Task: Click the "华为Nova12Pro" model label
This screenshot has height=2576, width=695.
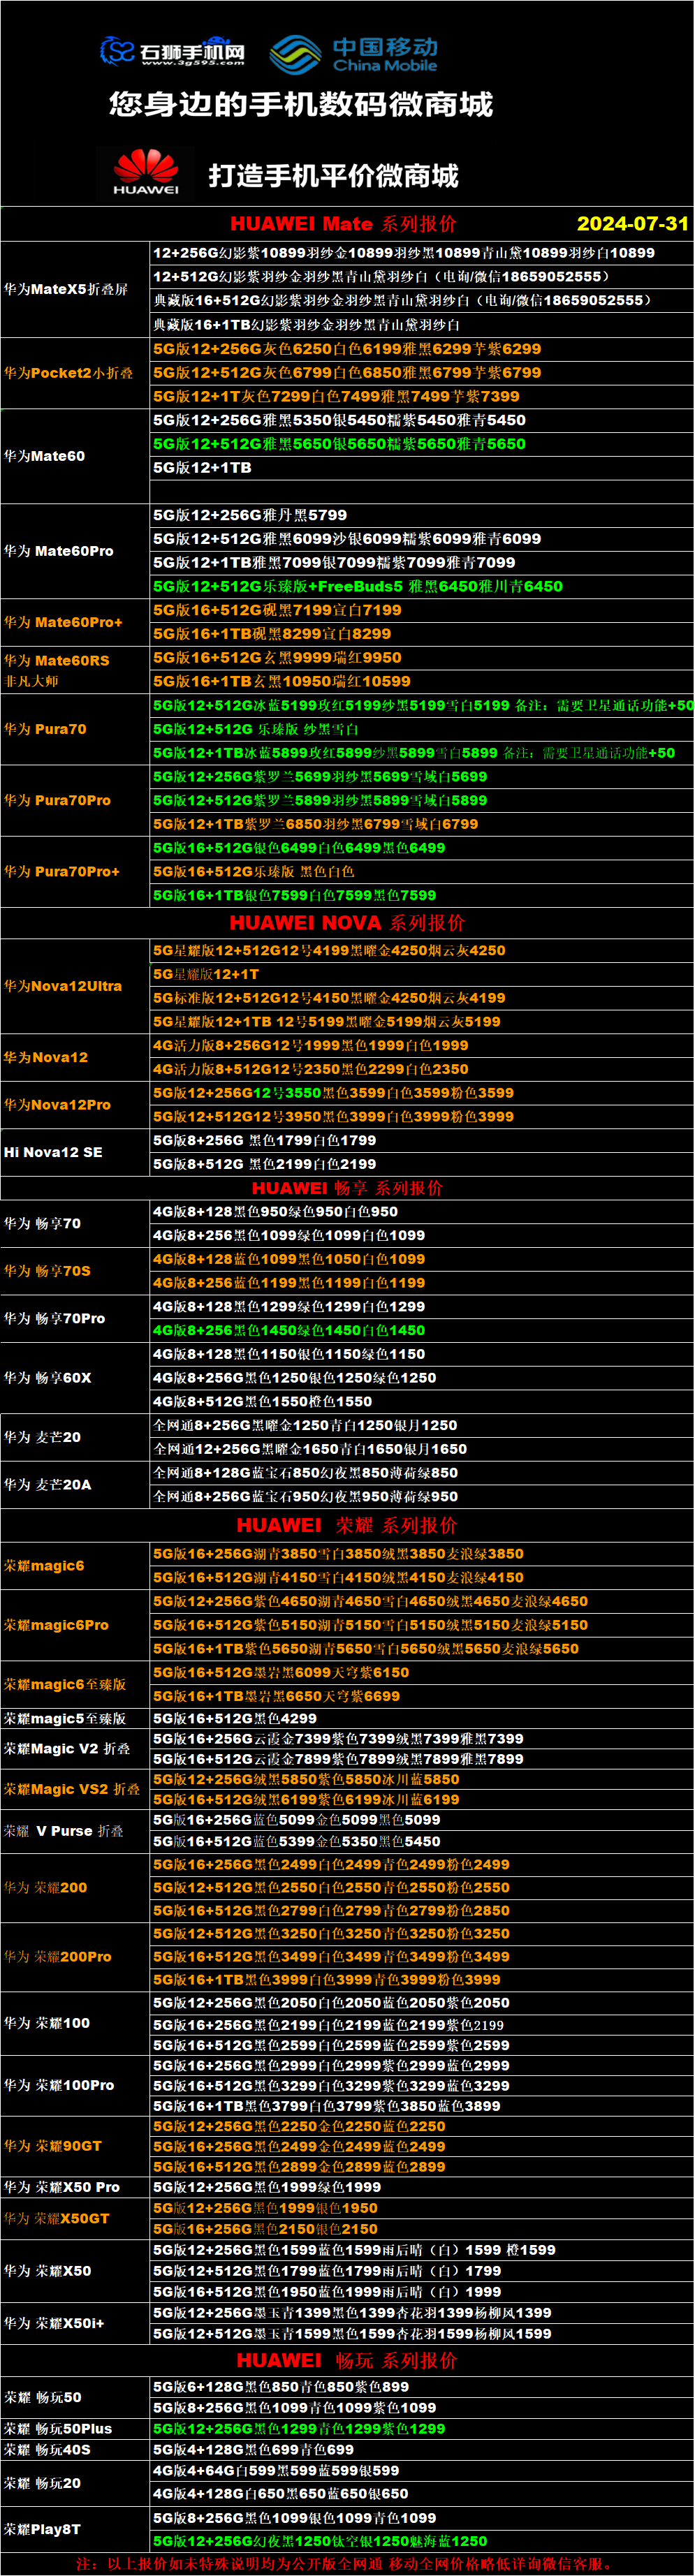Action: (57, 1105)
